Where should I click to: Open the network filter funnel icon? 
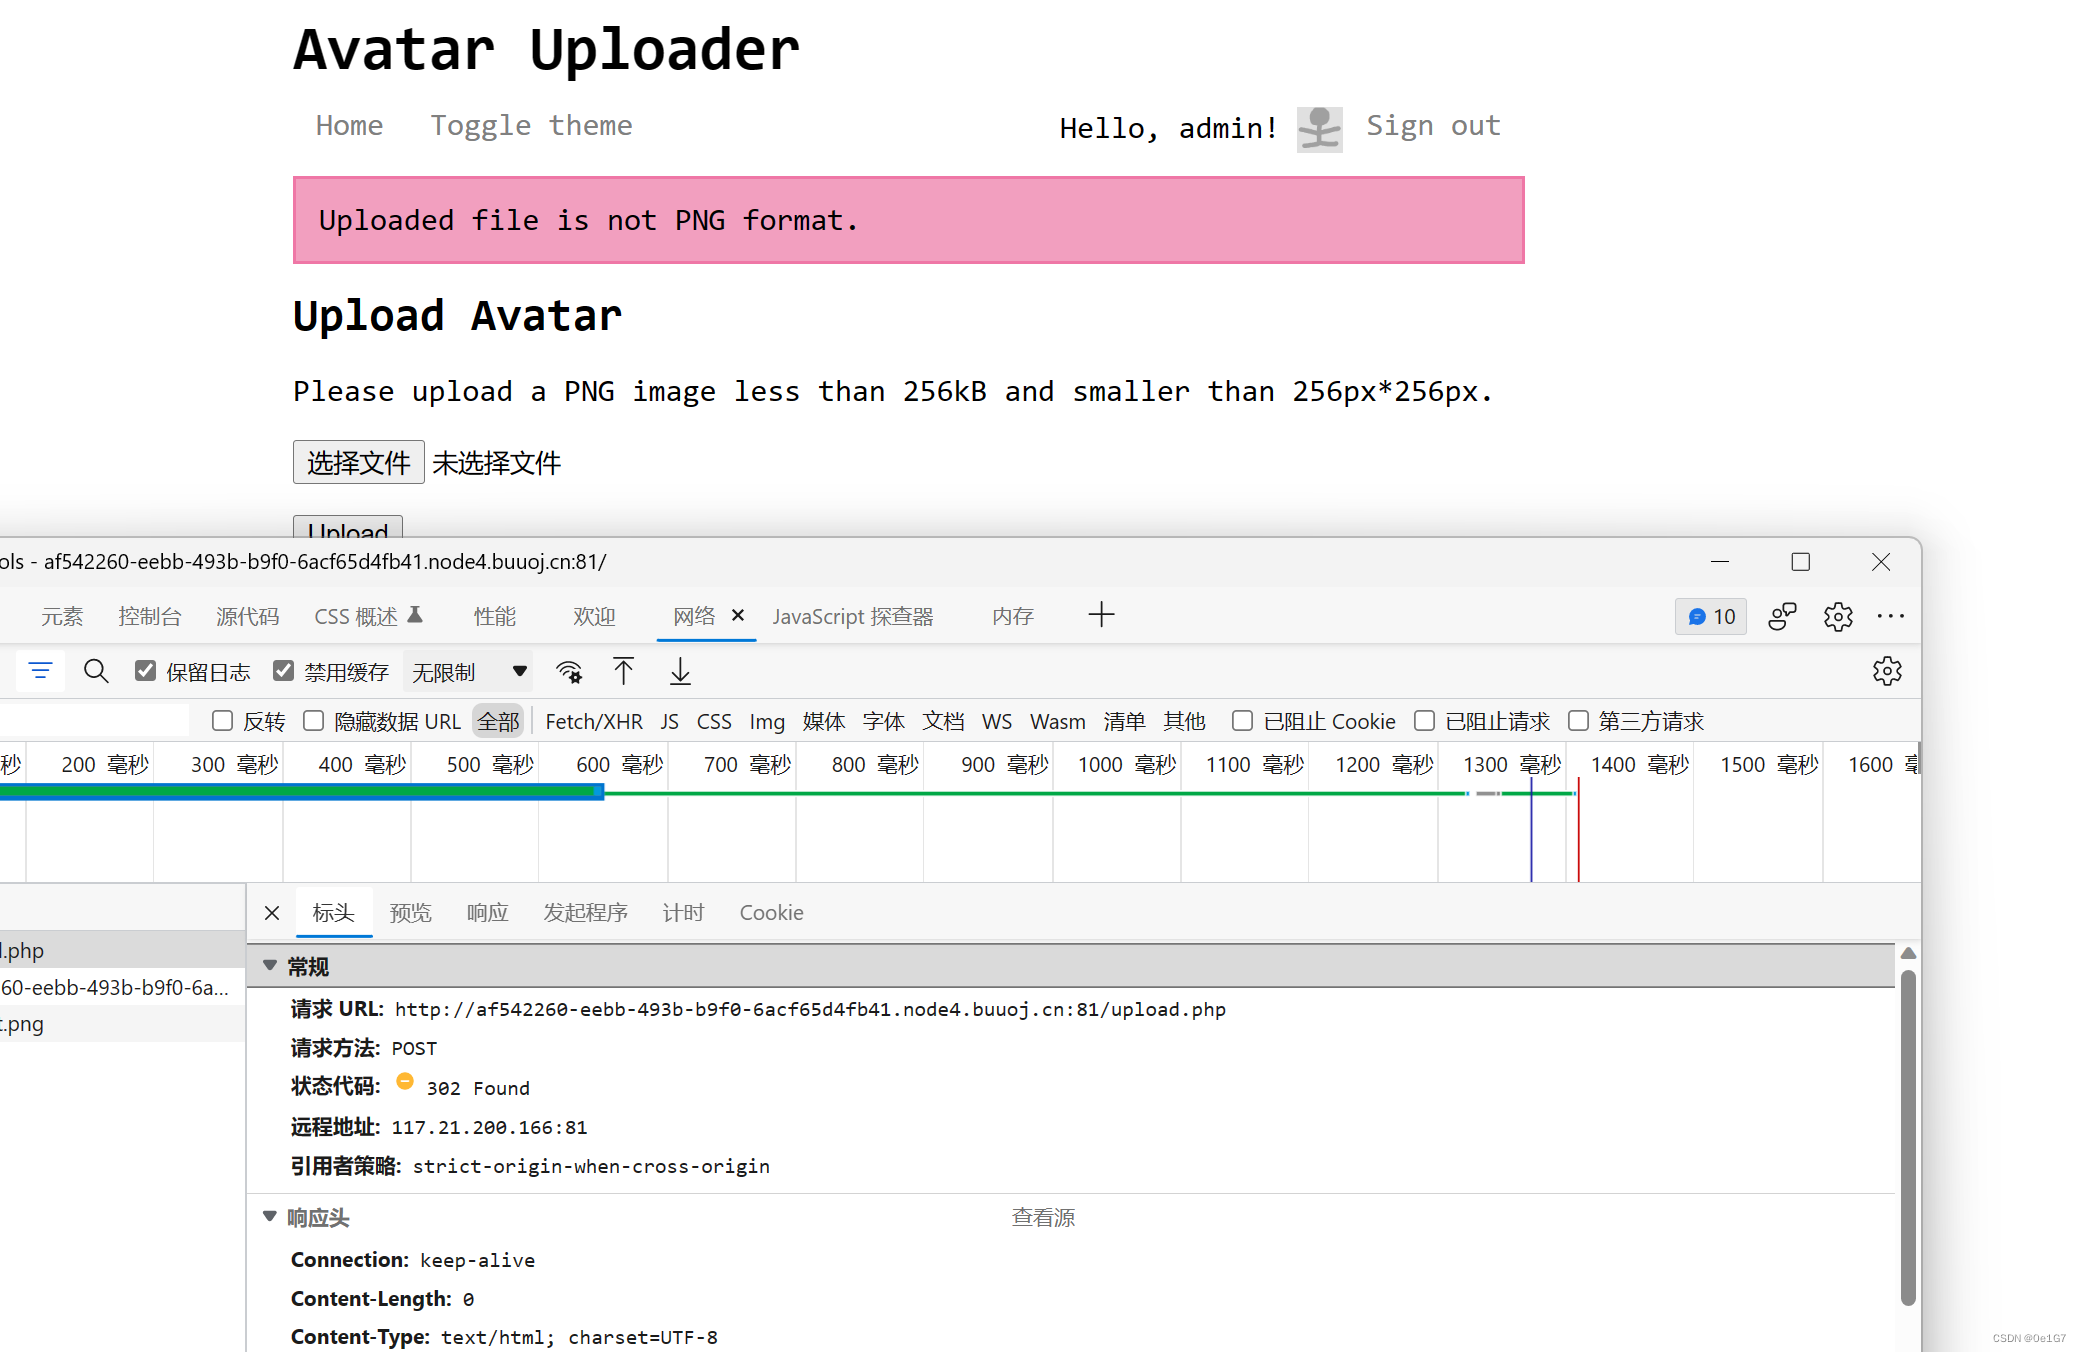pyautogui.click(x=41, y=671)
